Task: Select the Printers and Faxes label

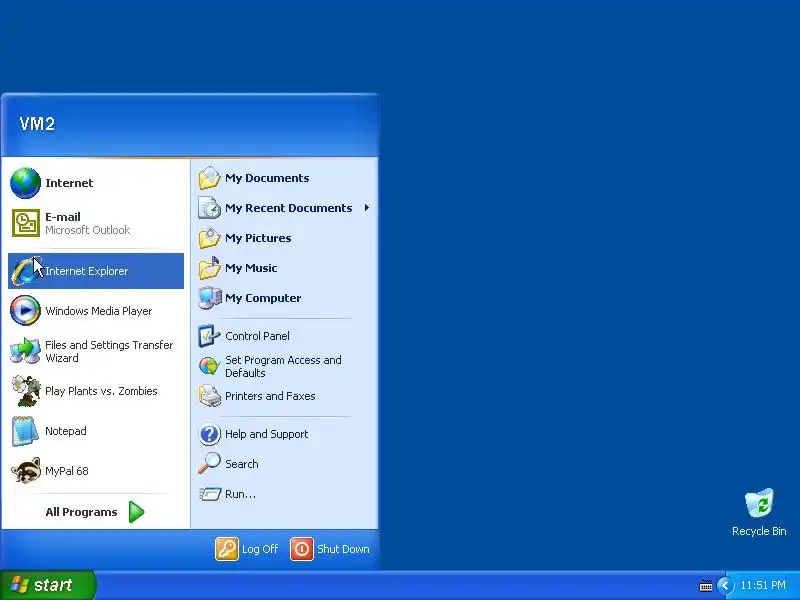Action: pyautogui.click(x=270, y=396)
